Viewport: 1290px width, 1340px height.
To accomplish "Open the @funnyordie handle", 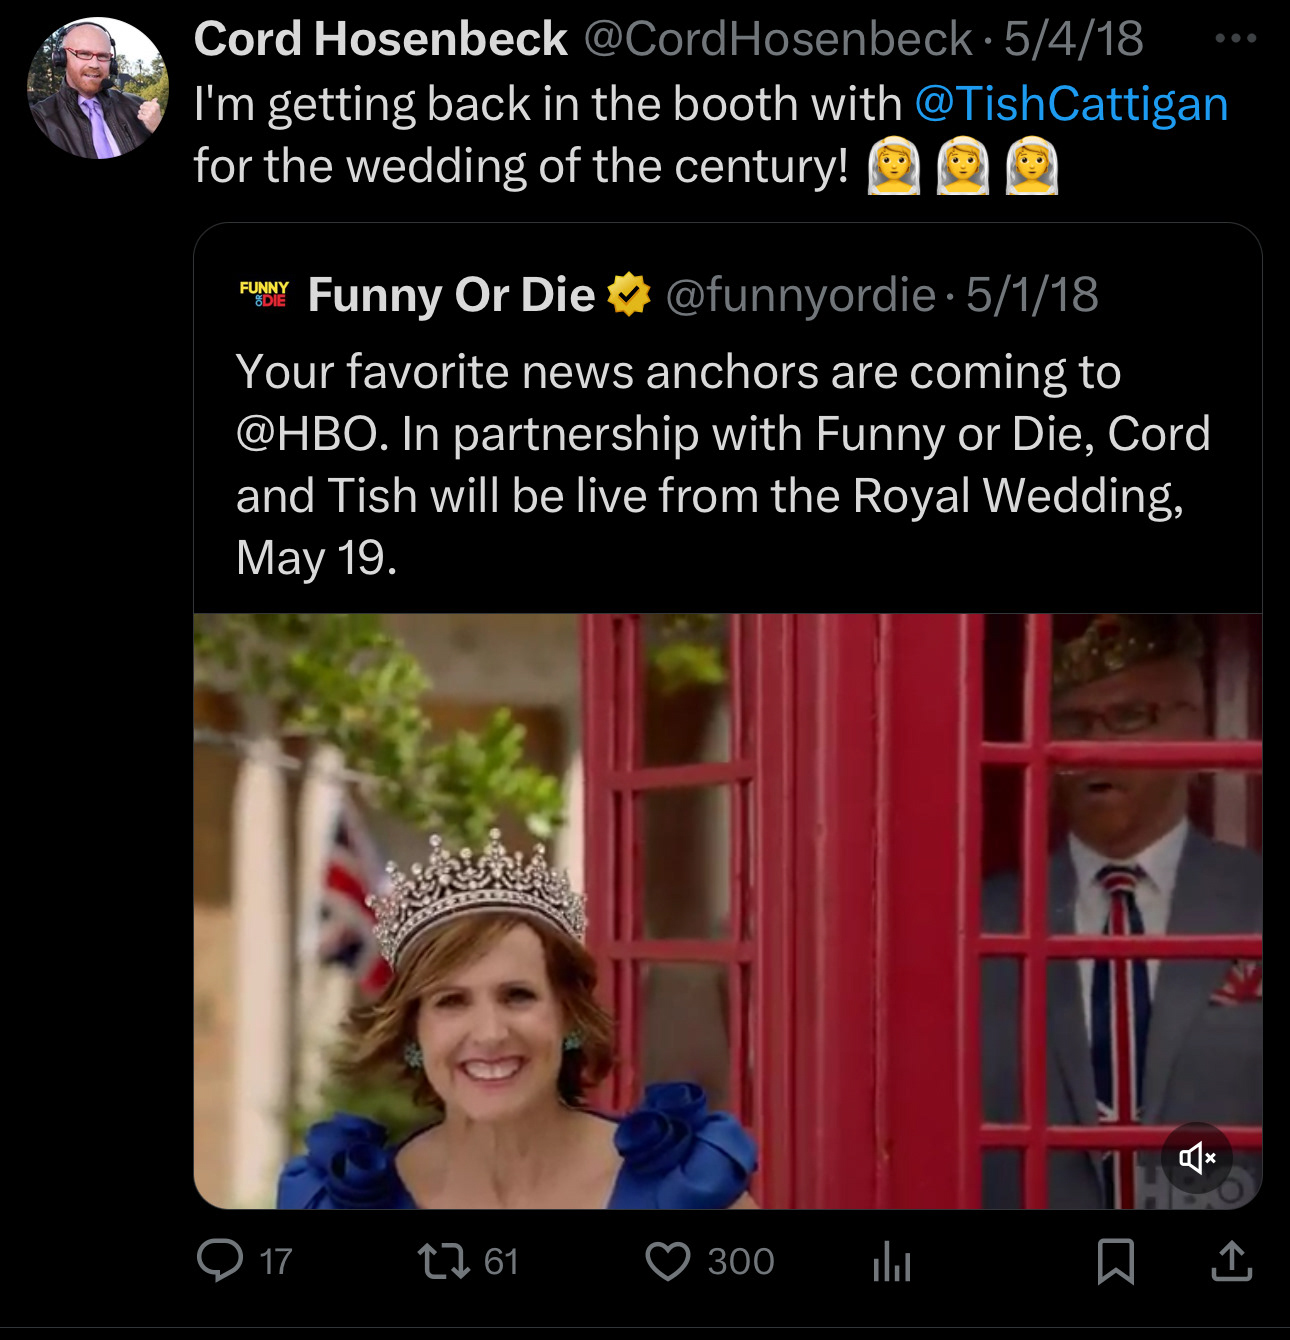I will coord(800,295).
